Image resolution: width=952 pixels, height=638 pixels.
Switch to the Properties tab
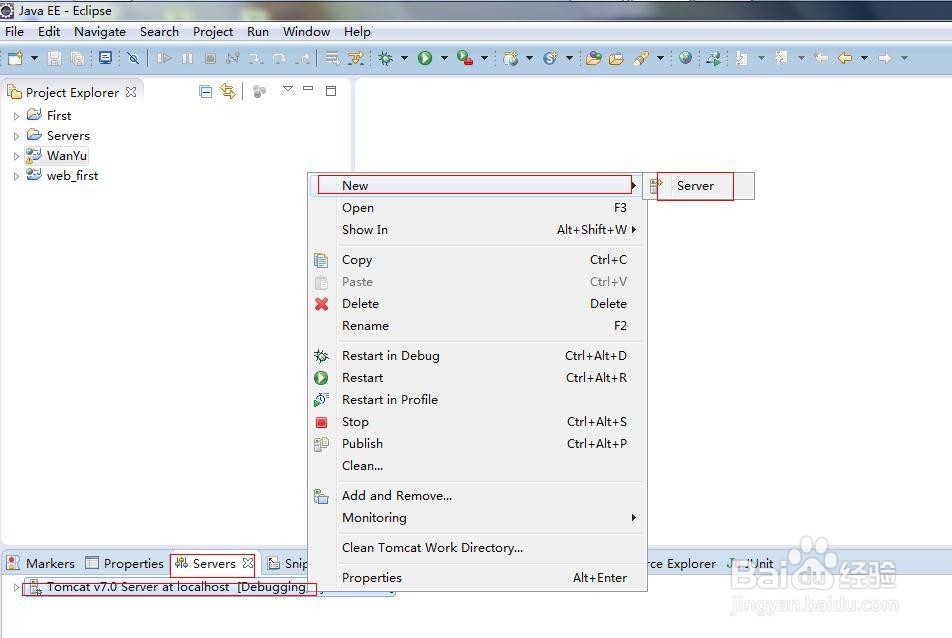(x=125, y=563)
